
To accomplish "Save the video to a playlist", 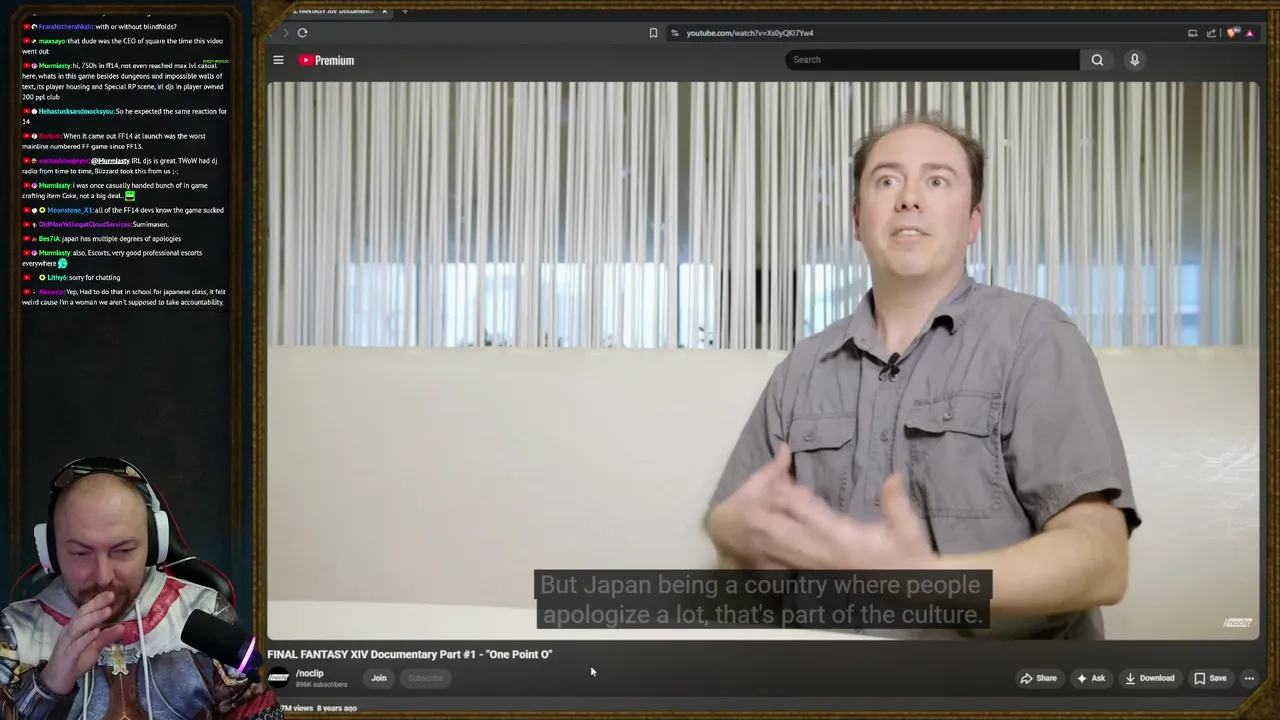I will coord(1210,678).
